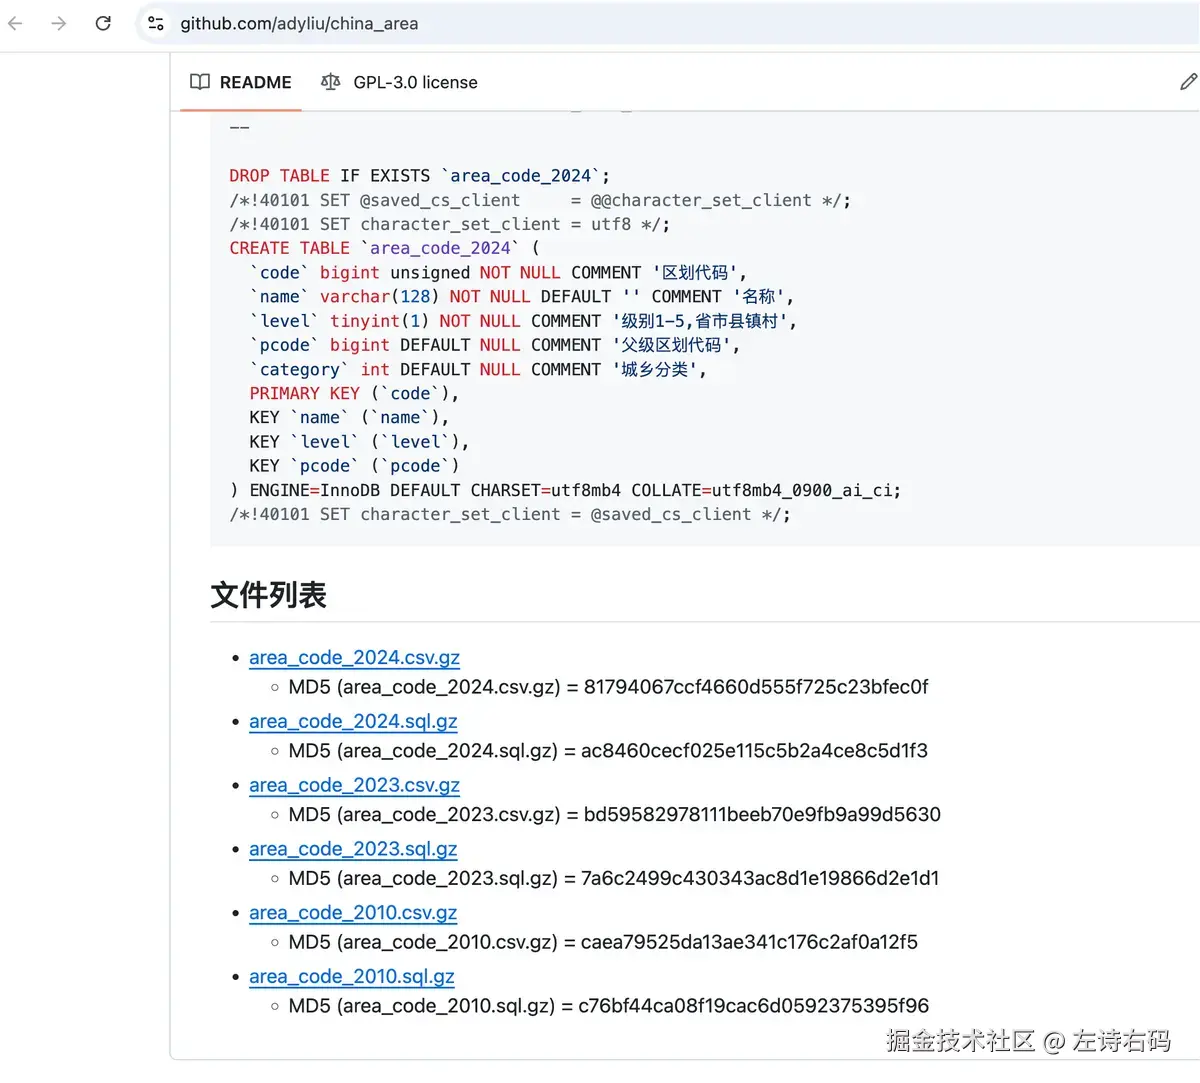Download area_code_2024.csv.gz
The image size is (1200, 1083).
(x=354, y=657)
